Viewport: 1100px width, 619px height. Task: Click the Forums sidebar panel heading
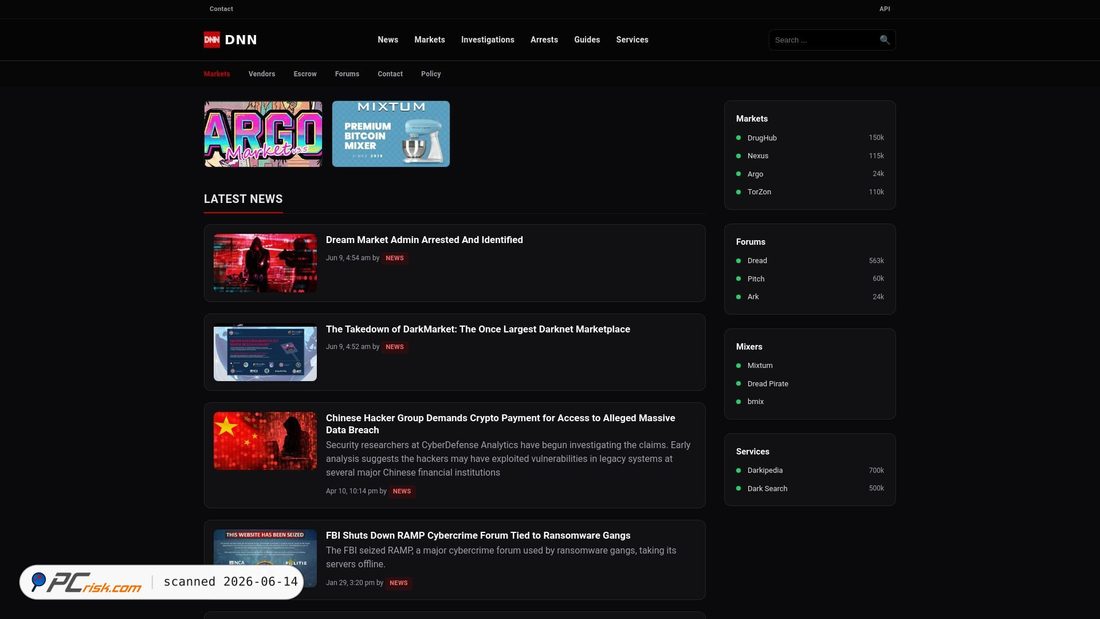pos(751,241)
